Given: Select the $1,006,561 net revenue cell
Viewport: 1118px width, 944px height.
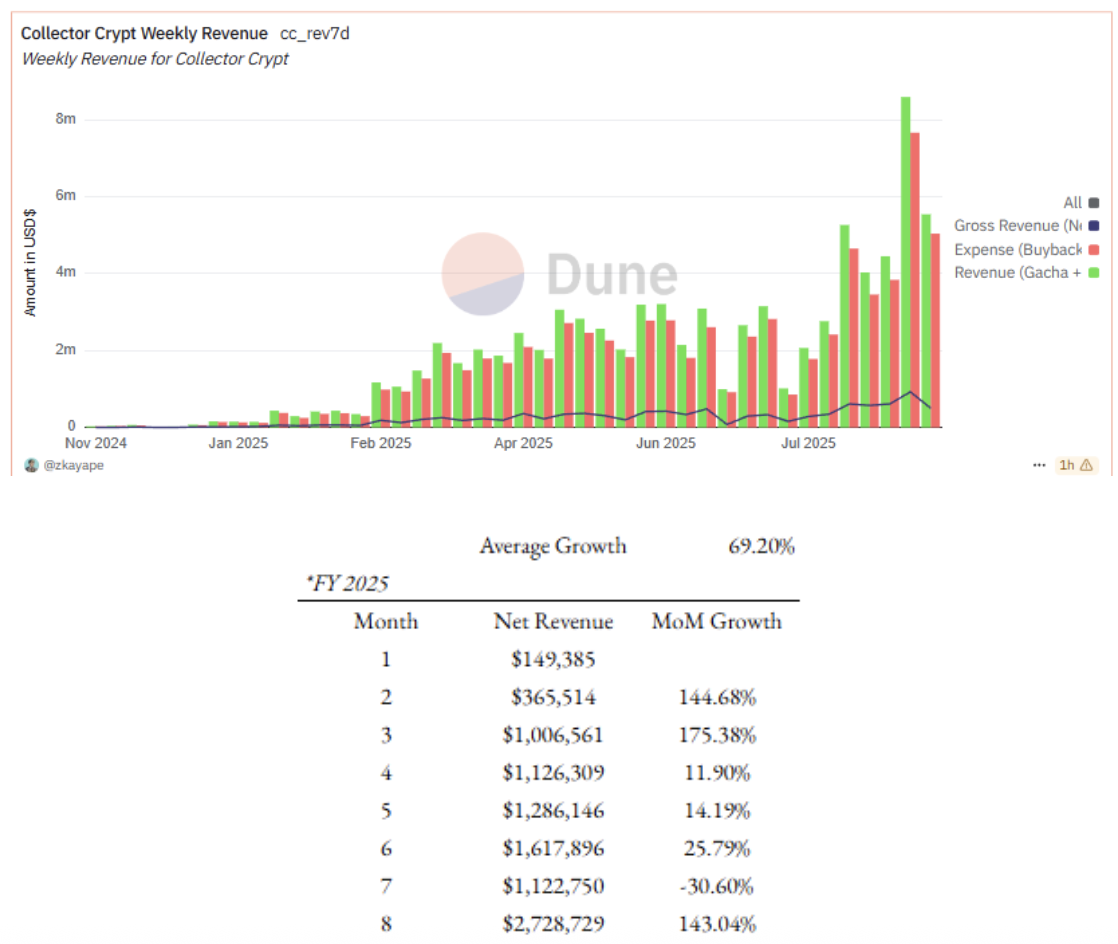Looking at the screenshot, I should click(553, 734).
